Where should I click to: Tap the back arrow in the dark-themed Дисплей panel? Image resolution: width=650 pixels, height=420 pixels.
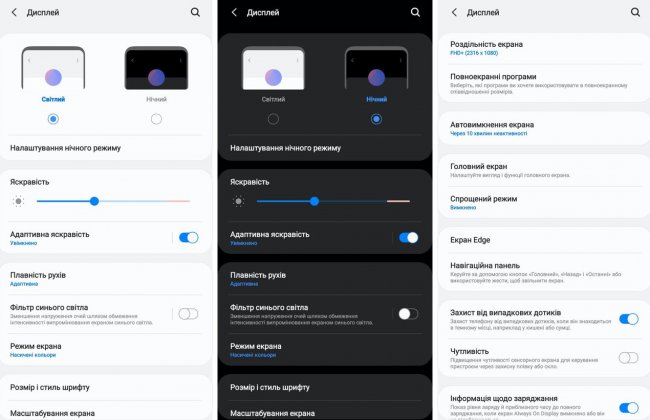(234, 12)
